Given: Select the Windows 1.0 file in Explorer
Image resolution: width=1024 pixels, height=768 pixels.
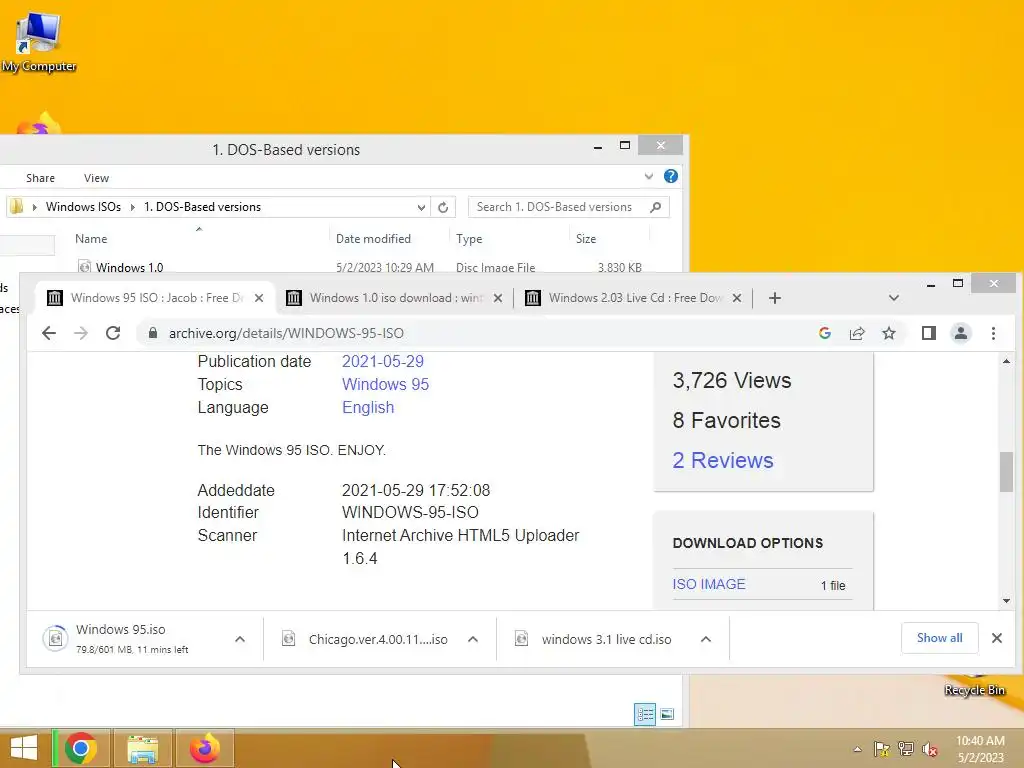Looking at the screenshot, I should click(x=129, y=267).
